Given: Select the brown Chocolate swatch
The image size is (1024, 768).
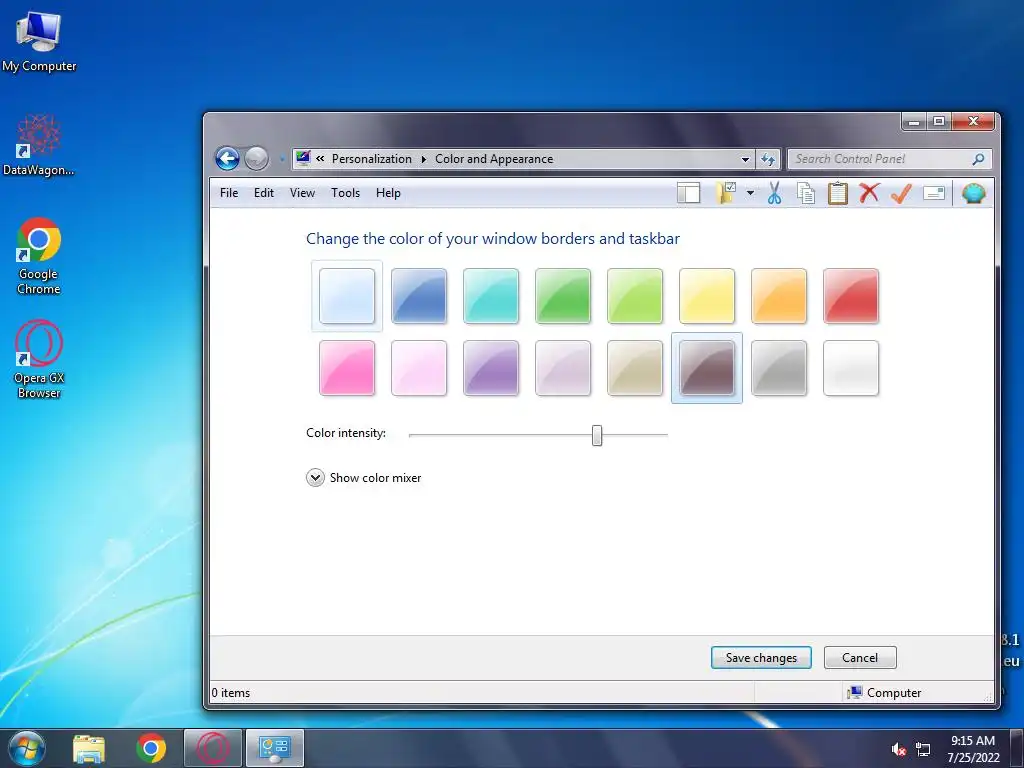Looking at the screenshot, I should (x=707, y=368).
